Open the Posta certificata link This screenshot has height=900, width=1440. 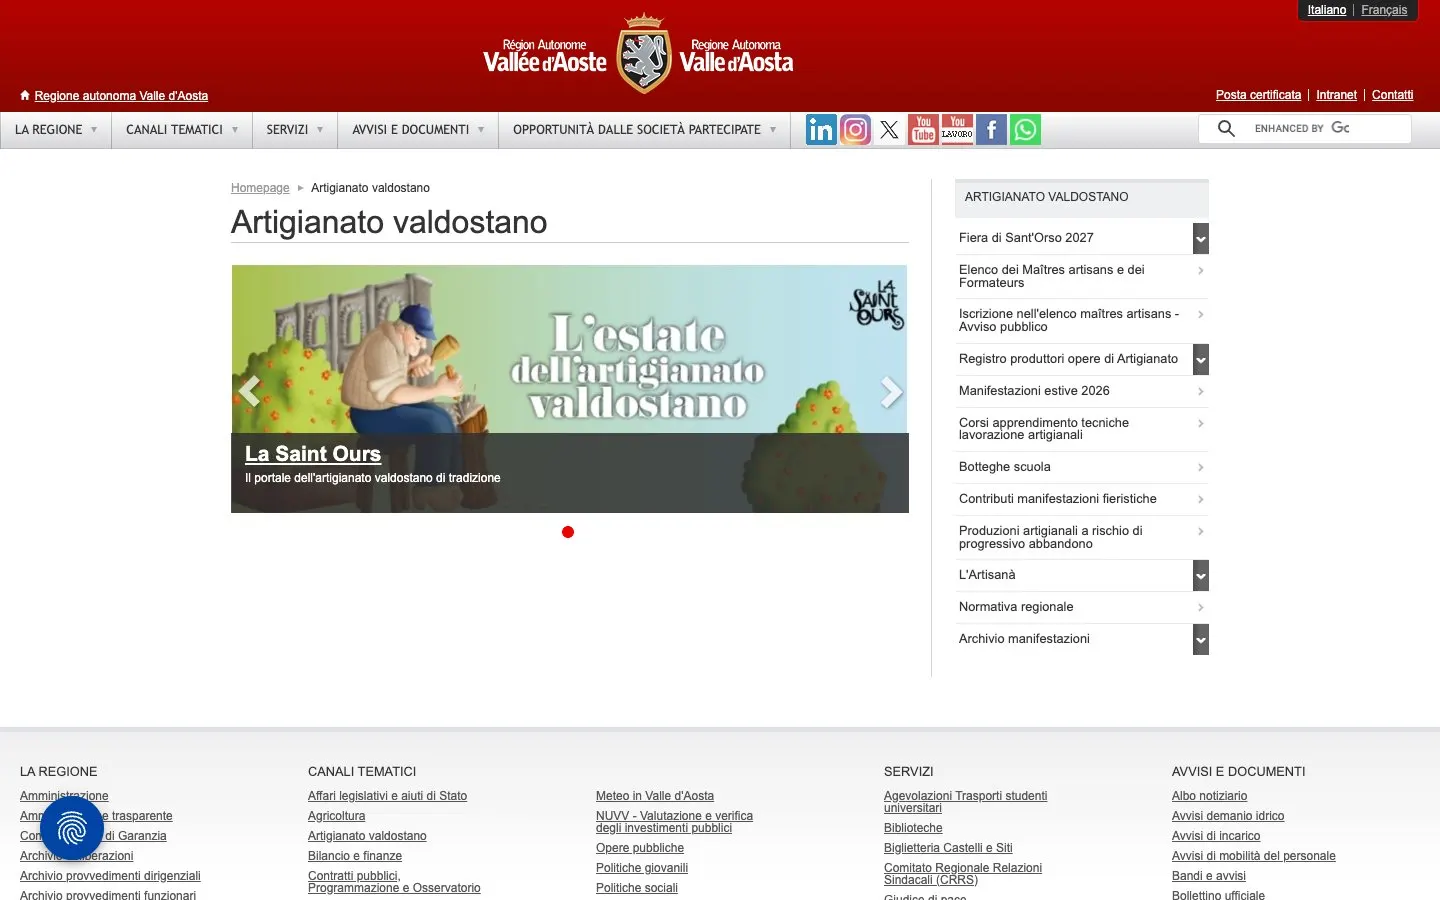click(x=1258, y=95)
